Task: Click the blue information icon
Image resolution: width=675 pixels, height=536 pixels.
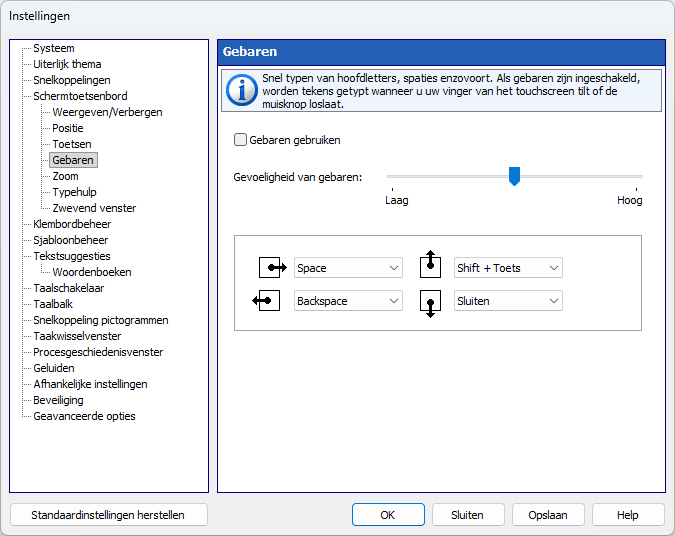Action: tap(242, 91)
